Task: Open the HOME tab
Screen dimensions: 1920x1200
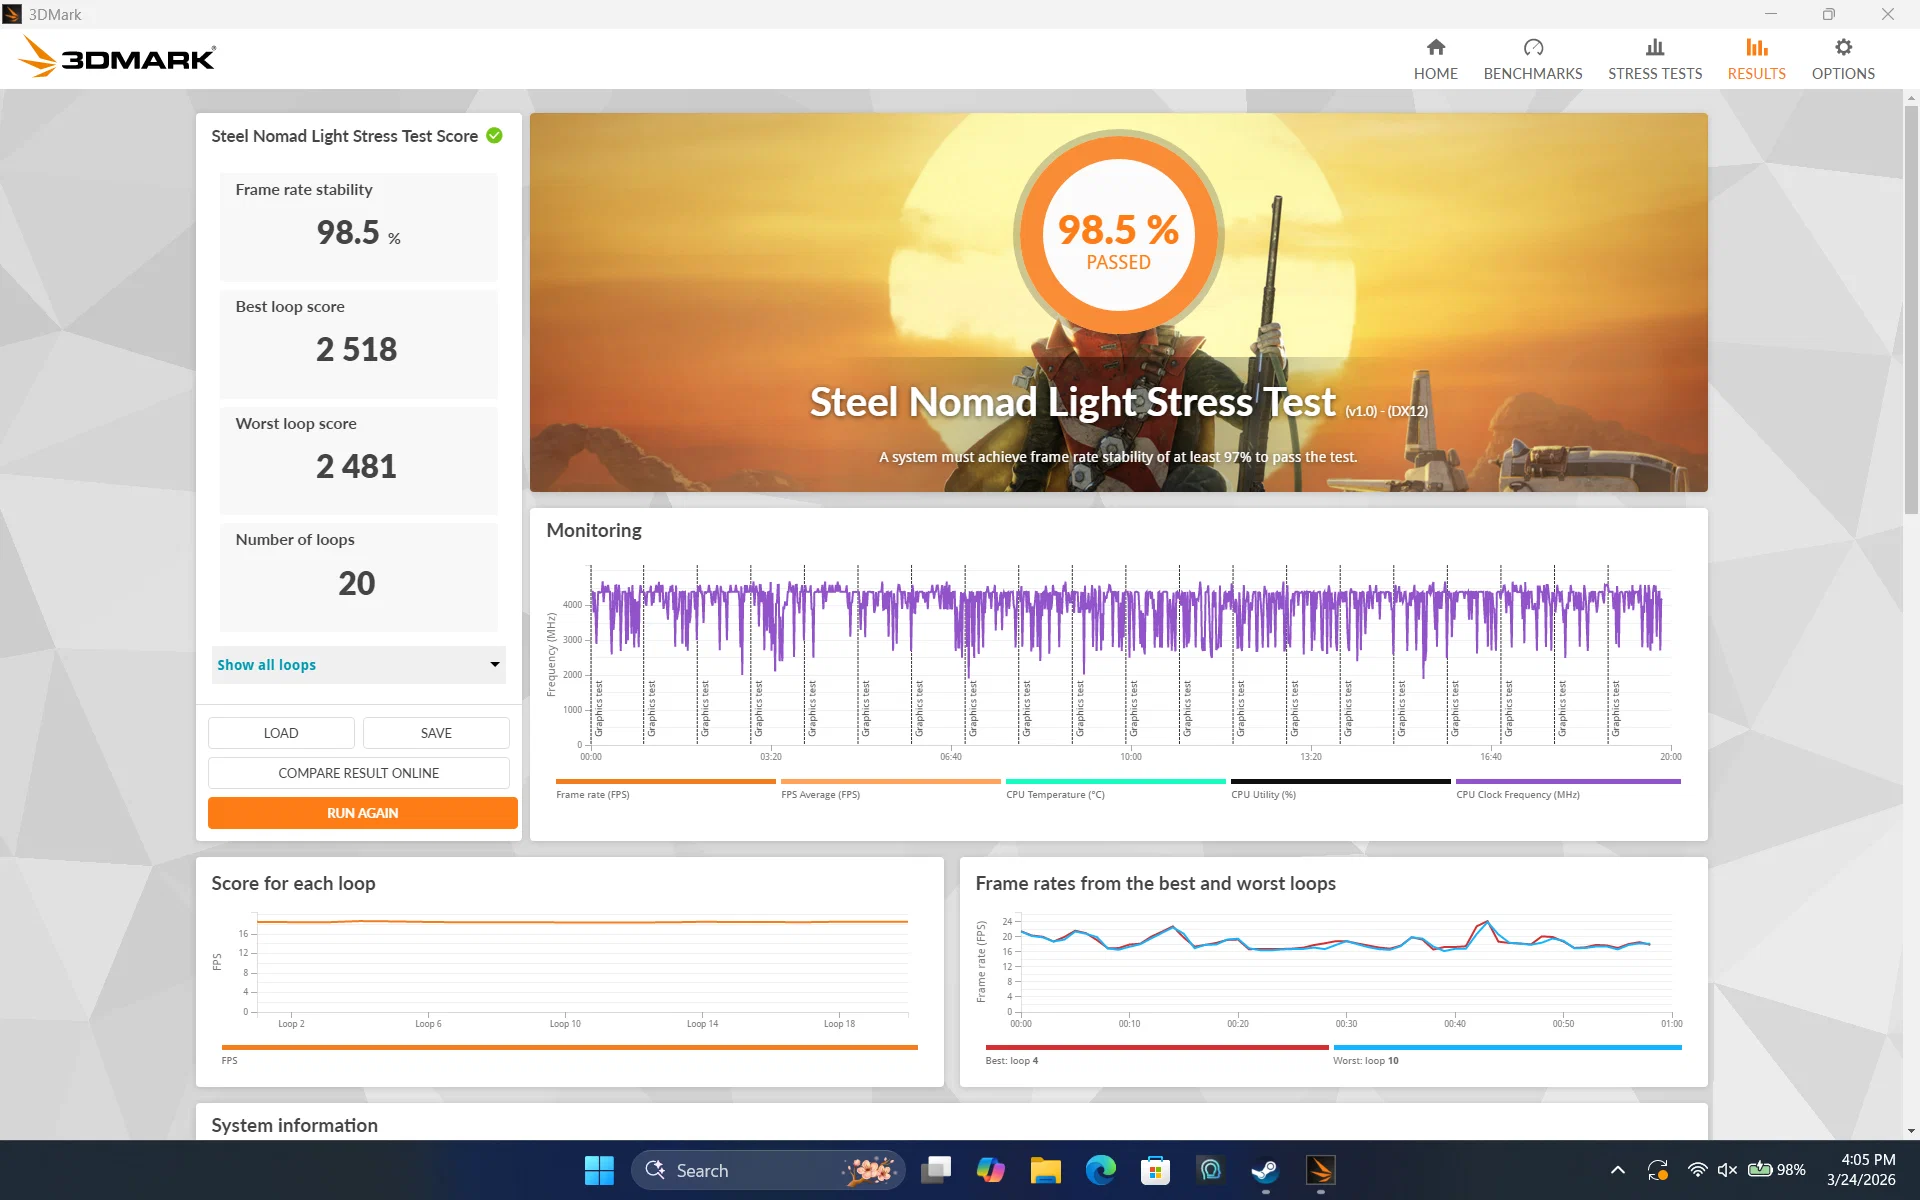Action: coord(1435,59)
